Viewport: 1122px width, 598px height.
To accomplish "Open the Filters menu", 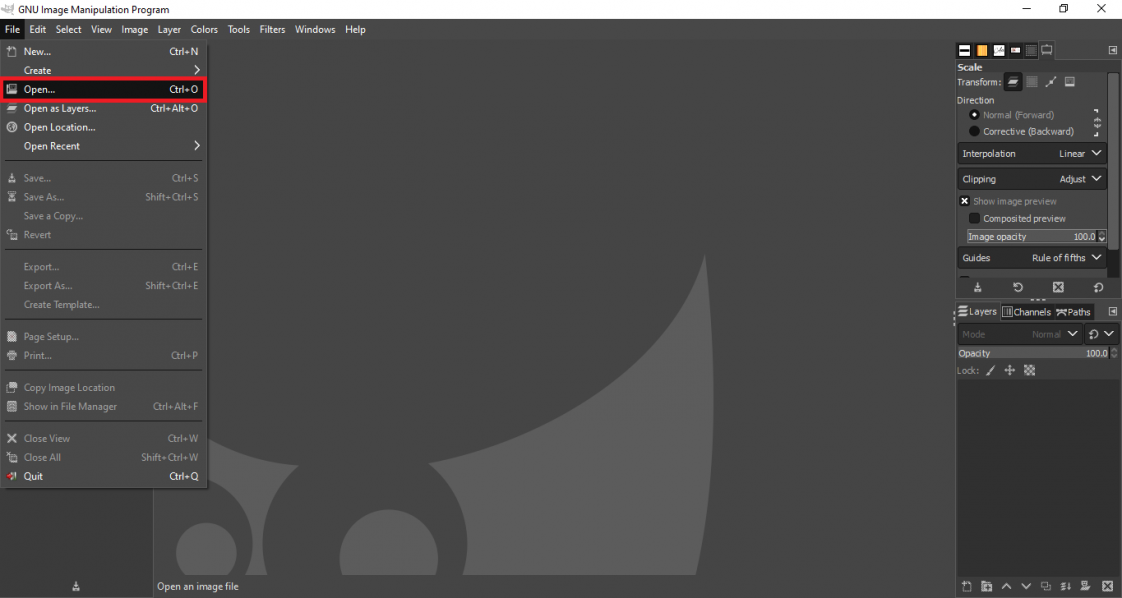I will (x=272, y=29).
